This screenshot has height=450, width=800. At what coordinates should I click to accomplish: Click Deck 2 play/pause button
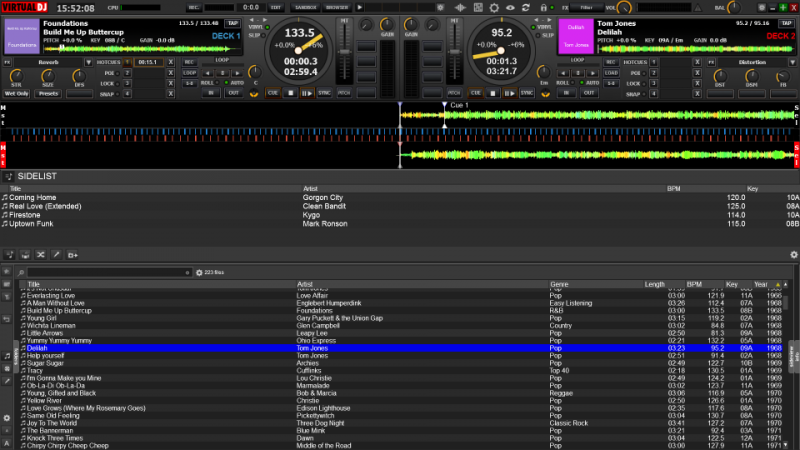coord(509,93)
